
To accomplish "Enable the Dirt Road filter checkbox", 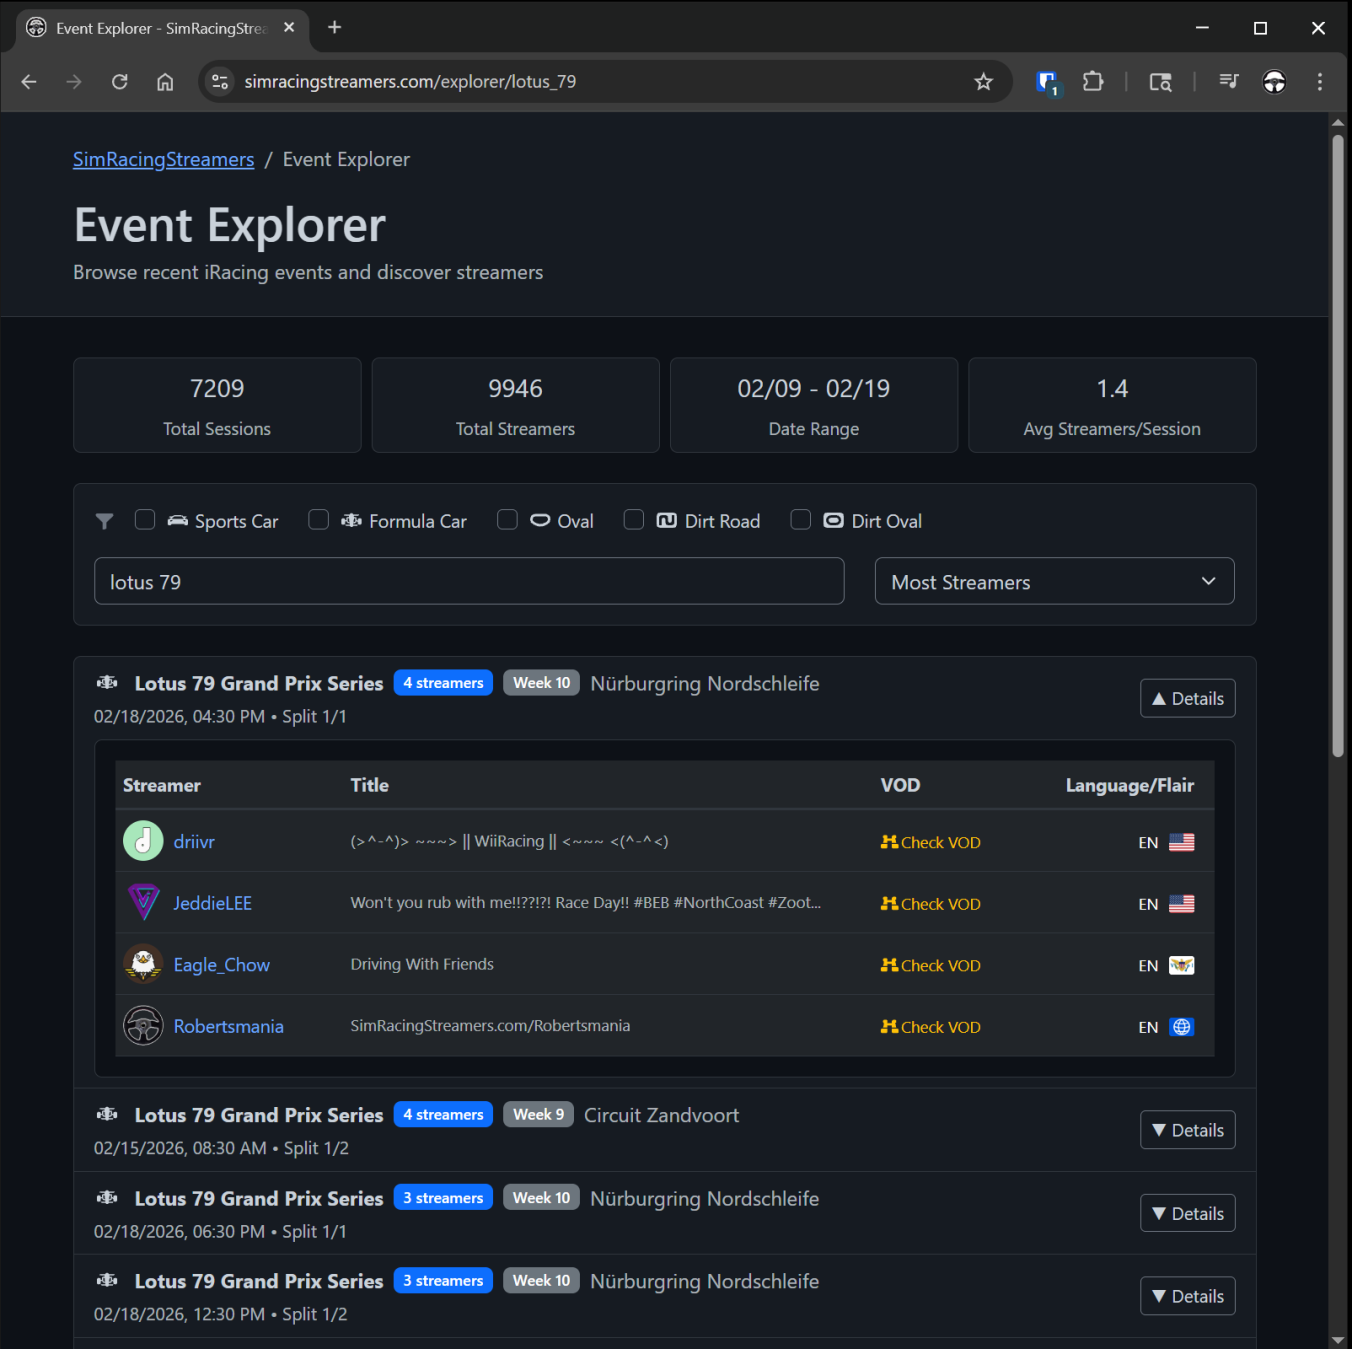I will pos(633,519).
